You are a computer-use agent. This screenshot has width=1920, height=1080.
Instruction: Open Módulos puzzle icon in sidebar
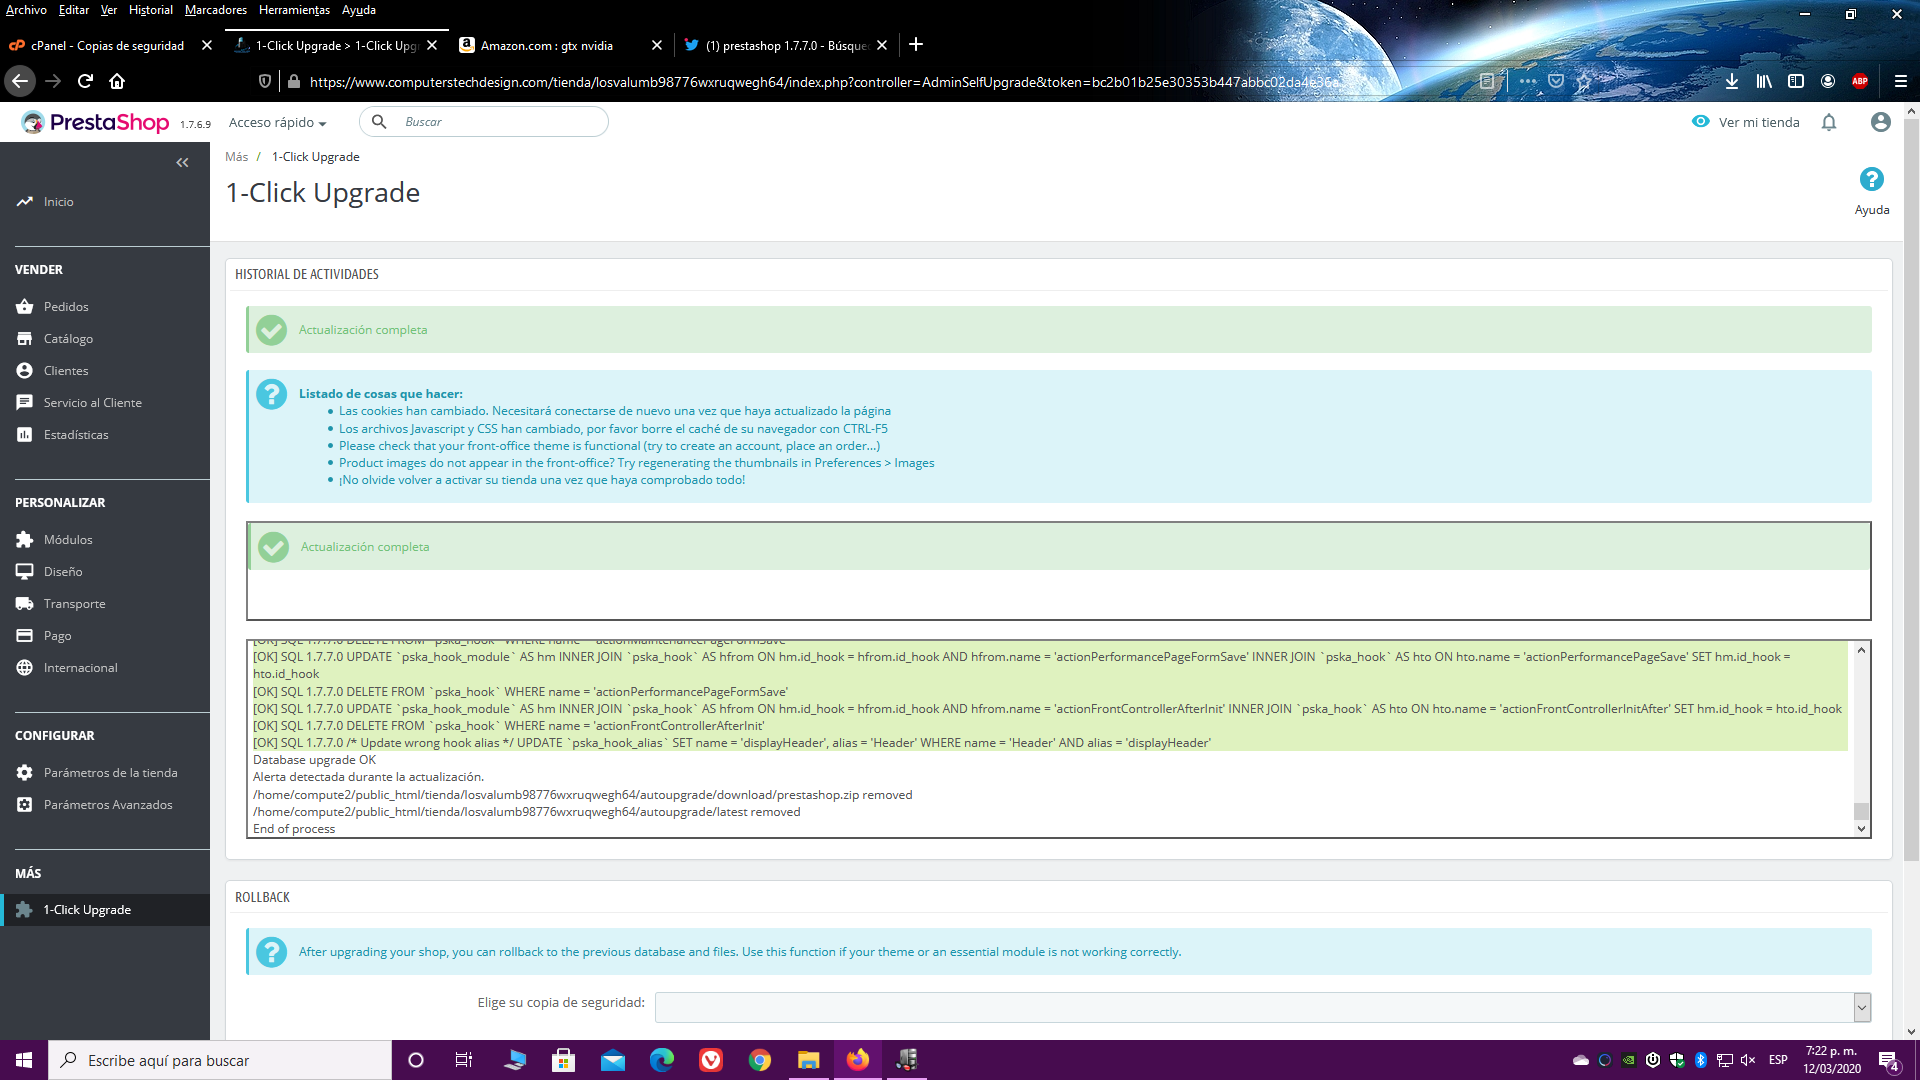tap(25, 540)
